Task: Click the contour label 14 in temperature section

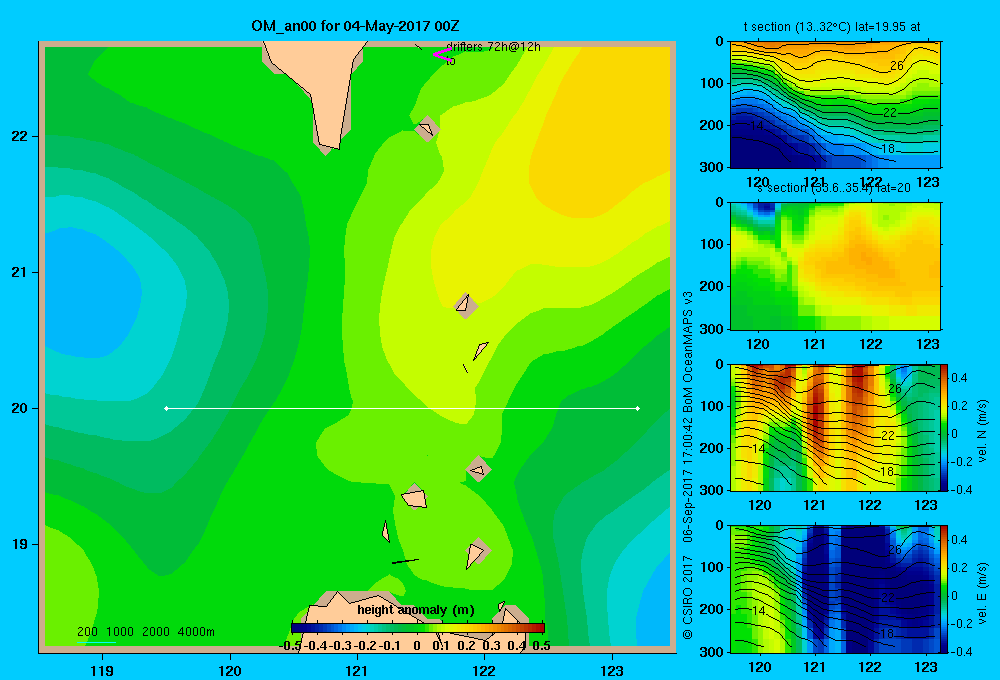Action: pos(756,126)
